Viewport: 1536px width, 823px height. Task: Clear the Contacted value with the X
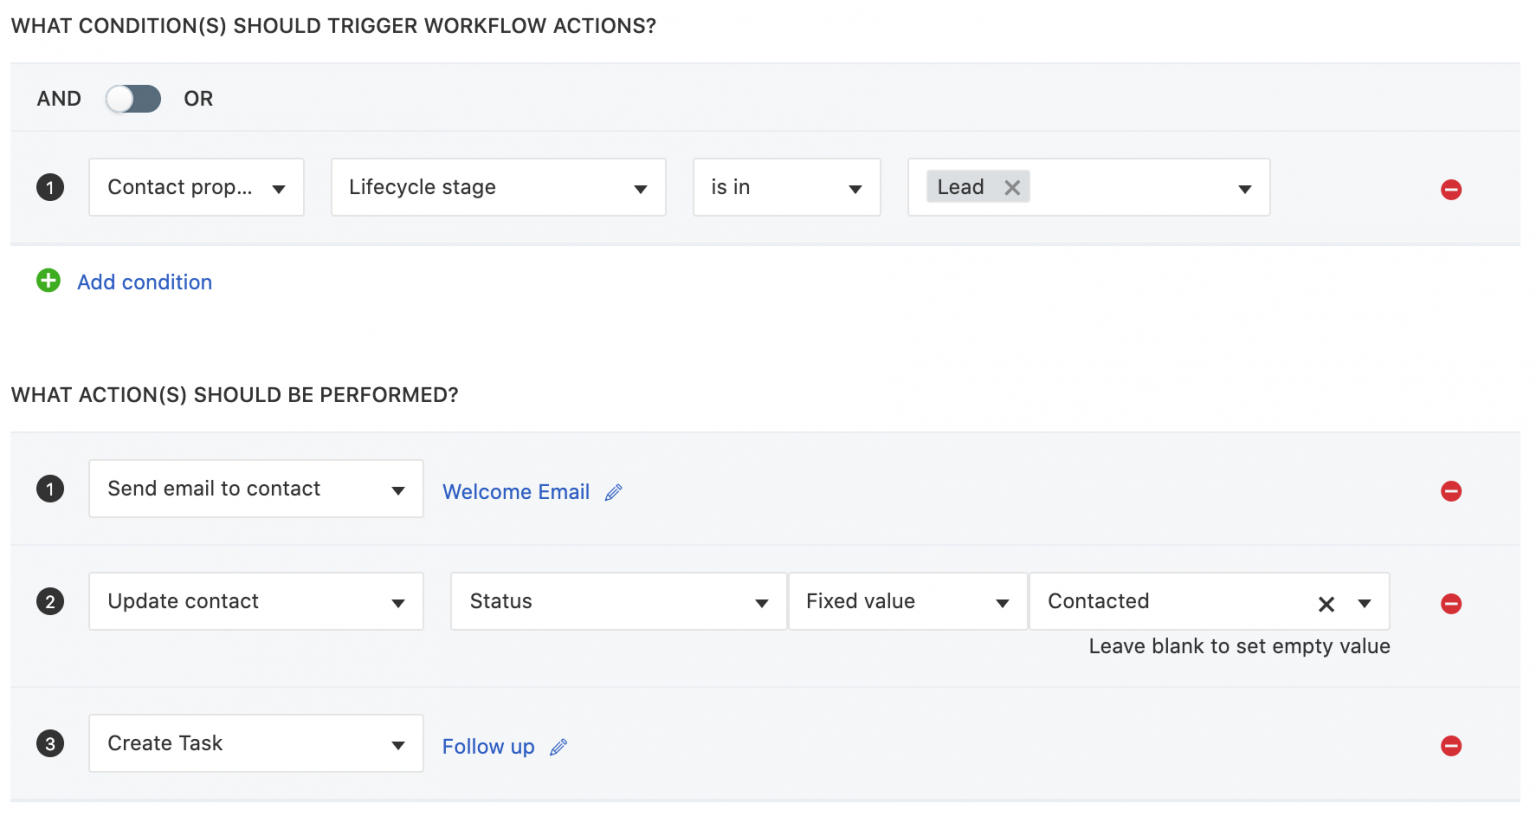click(x=1326, y=603)
